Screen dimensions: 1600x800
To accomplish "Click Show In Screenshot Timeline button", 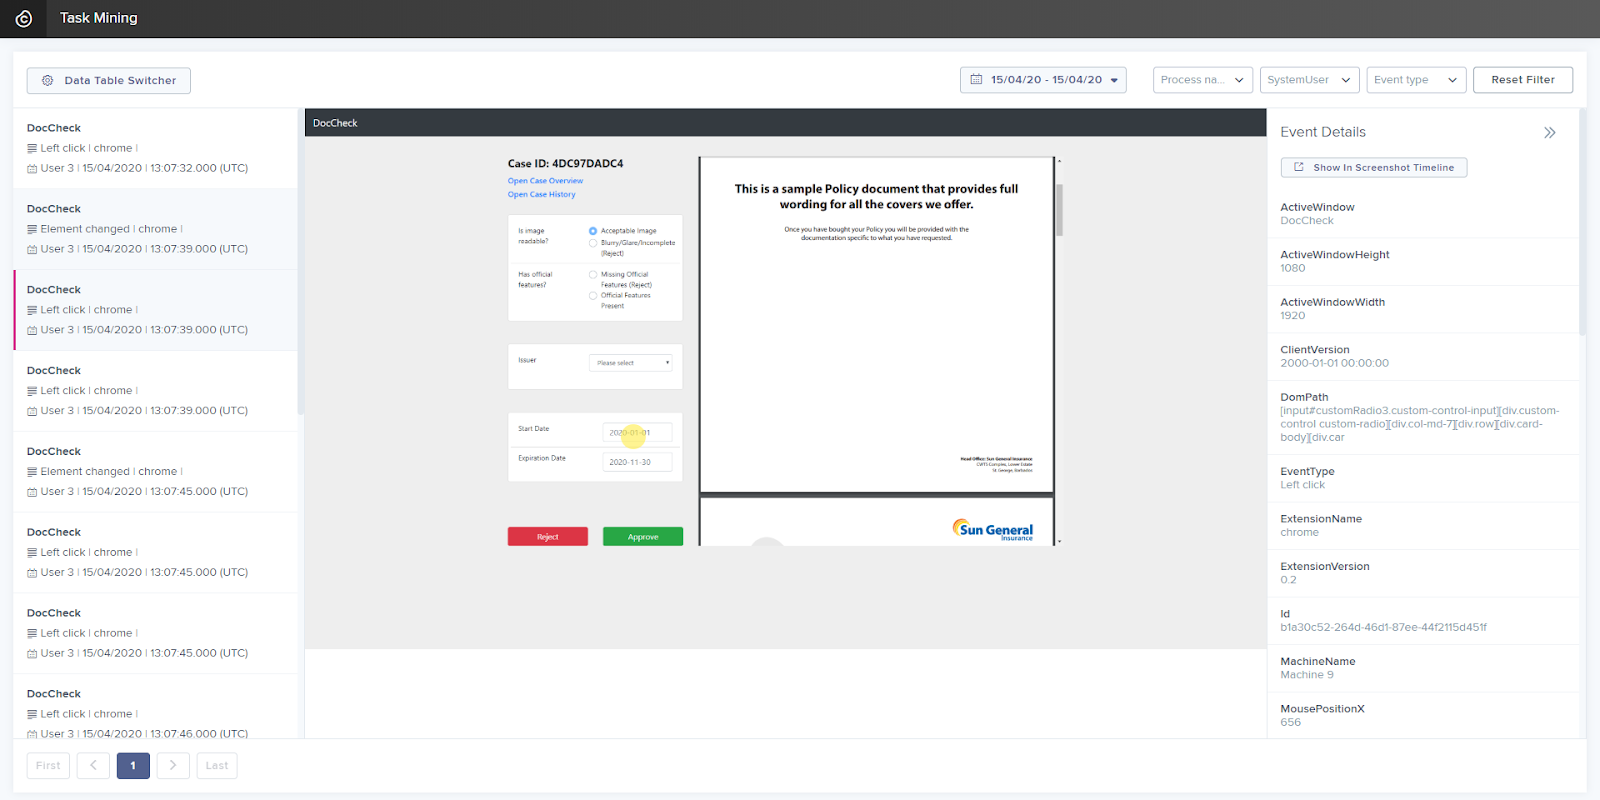I will tap(1373, 168).
